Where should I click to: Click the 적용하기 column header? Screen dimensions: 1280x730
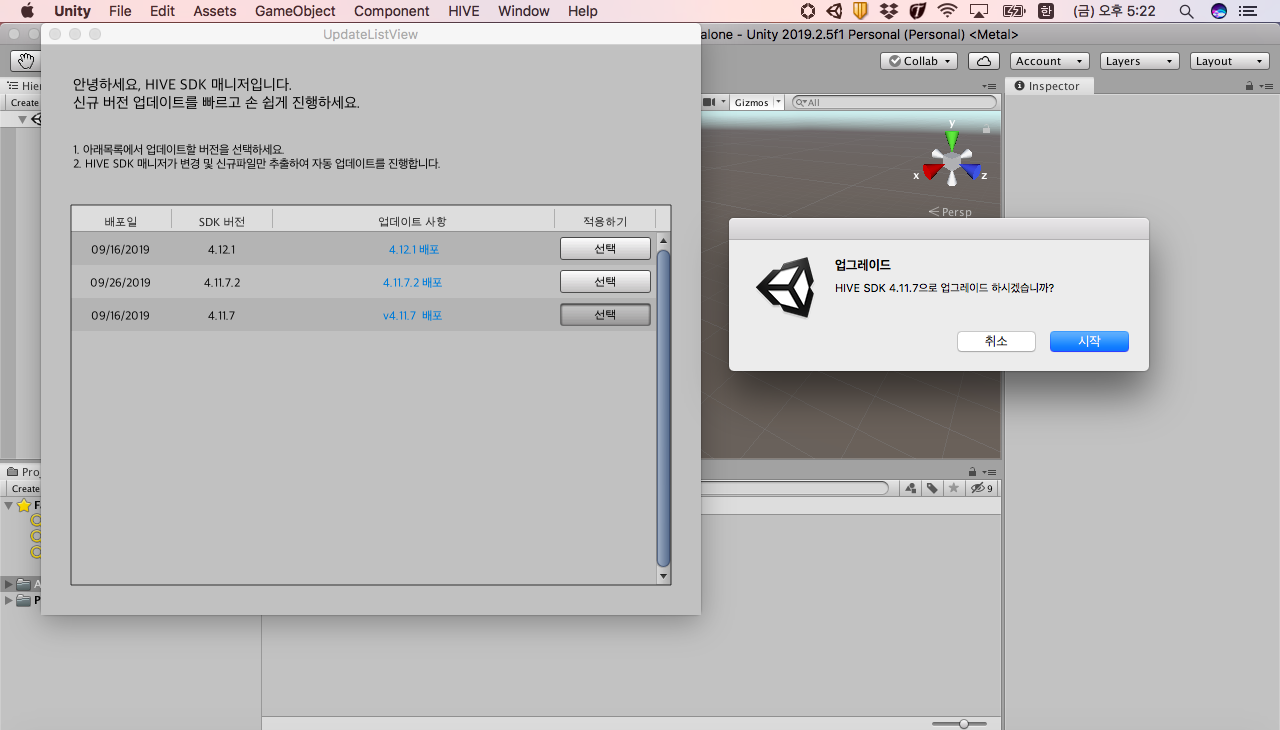pyautogui.click(x=605, y=221)
